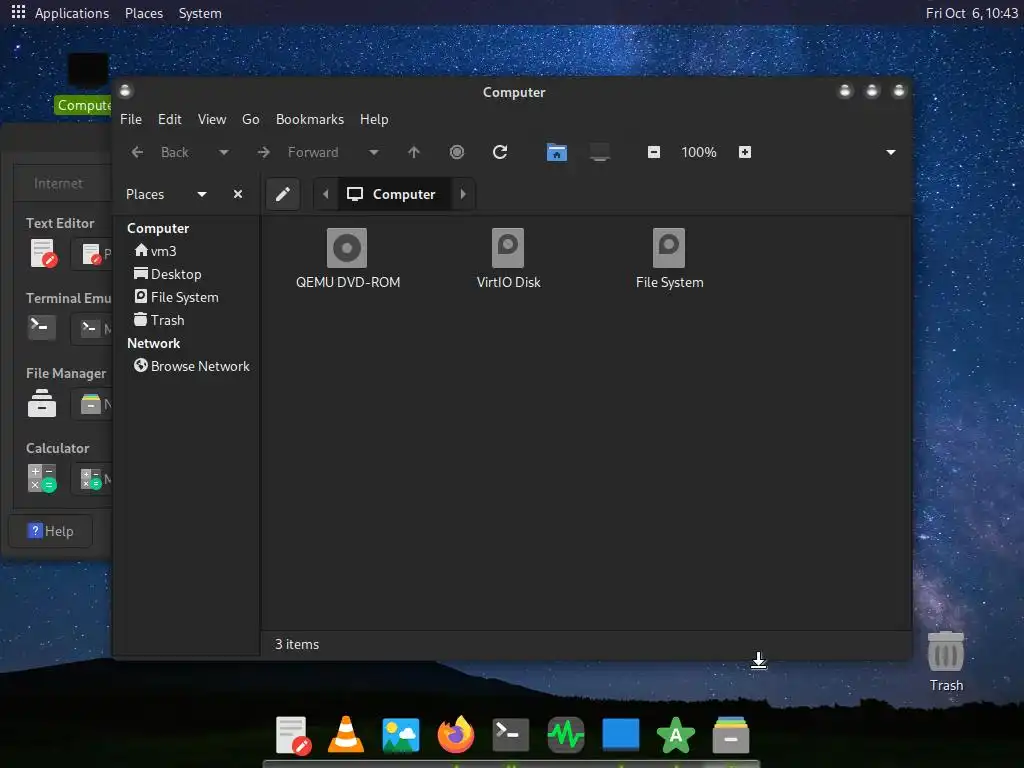Viewport: 1024px width, 768px height.
Task: Open terminal from the dock
Action: tap(511, 735)
